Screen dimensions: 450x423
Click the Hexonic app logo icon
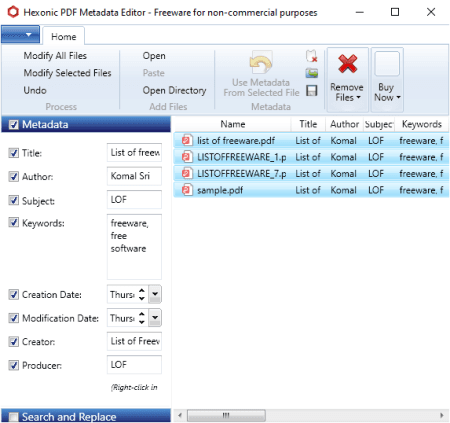pos(13,12)
